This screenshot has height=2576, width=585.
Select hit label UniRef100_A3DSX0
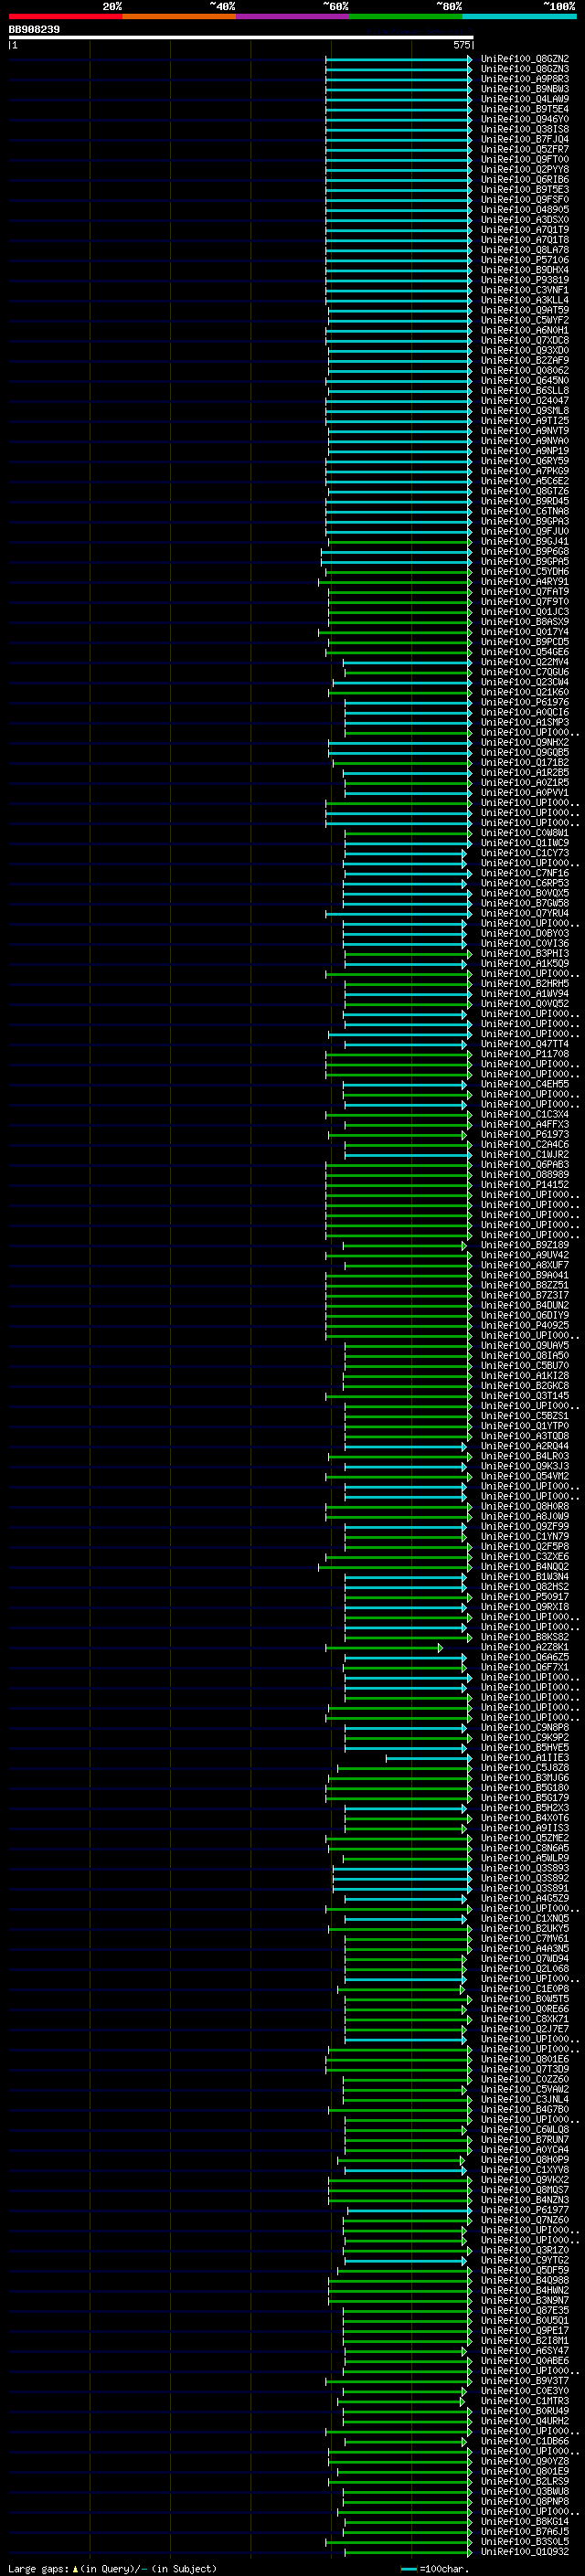[525, 220]
